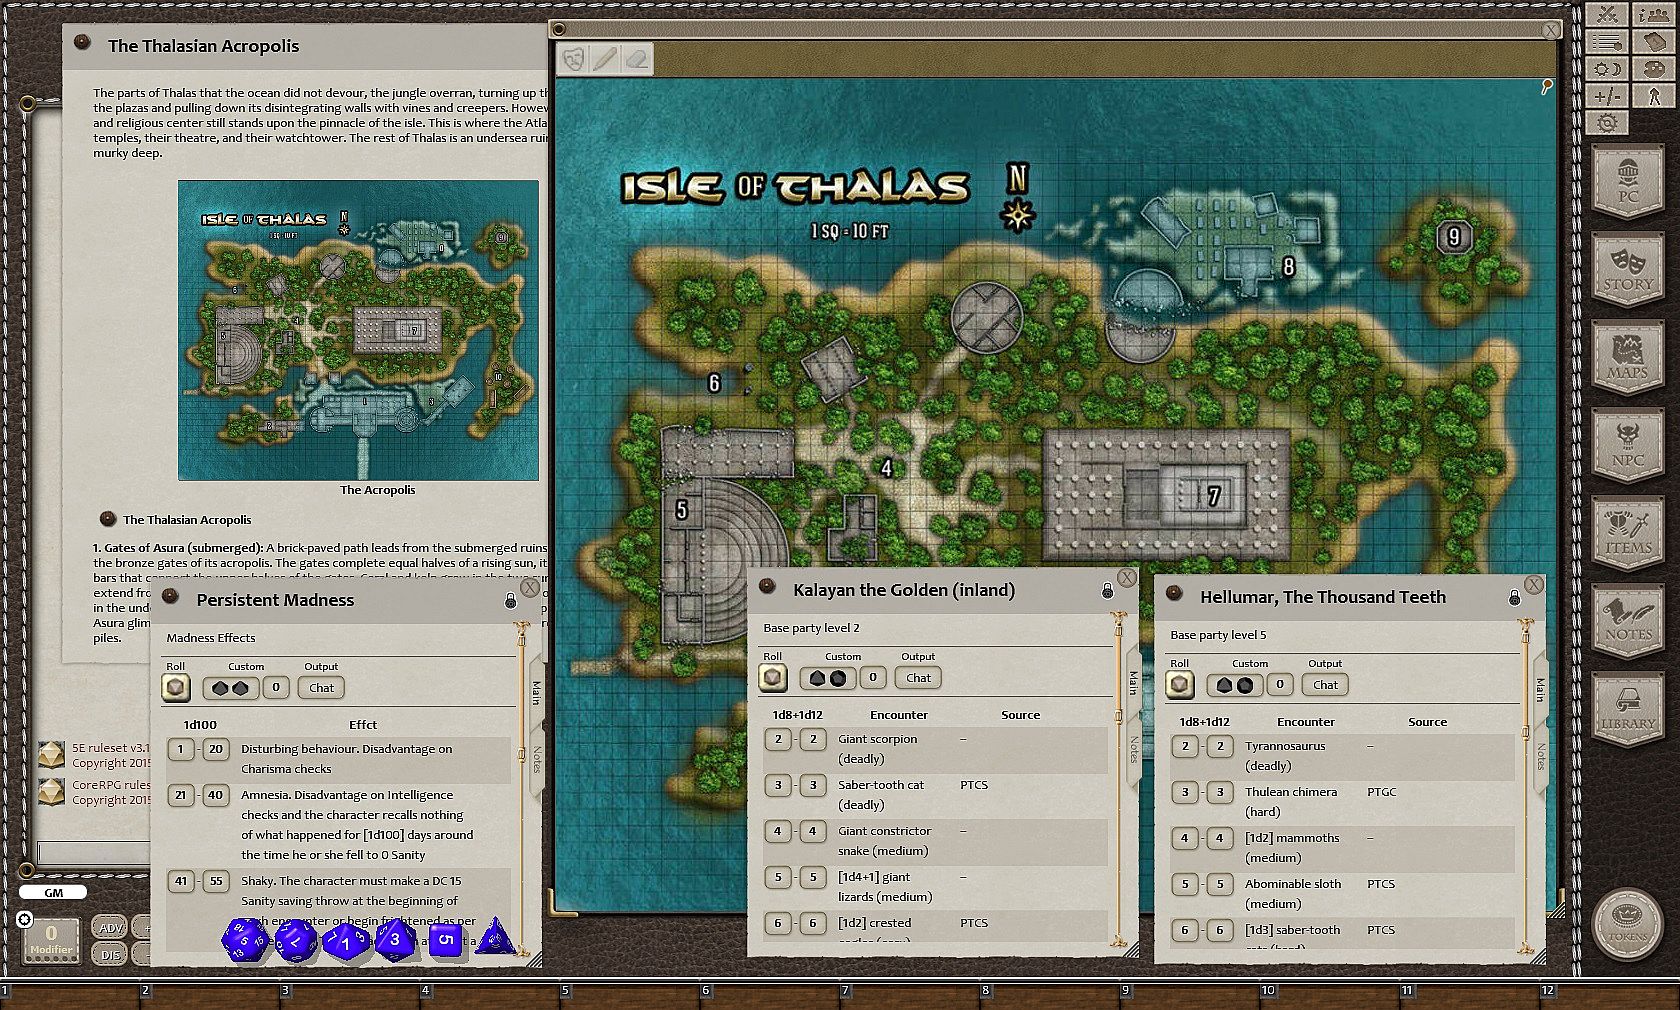Toggle the lock on Kalayan the Golden window
Screen dimensions: 1680x1010
(1107, 591)
